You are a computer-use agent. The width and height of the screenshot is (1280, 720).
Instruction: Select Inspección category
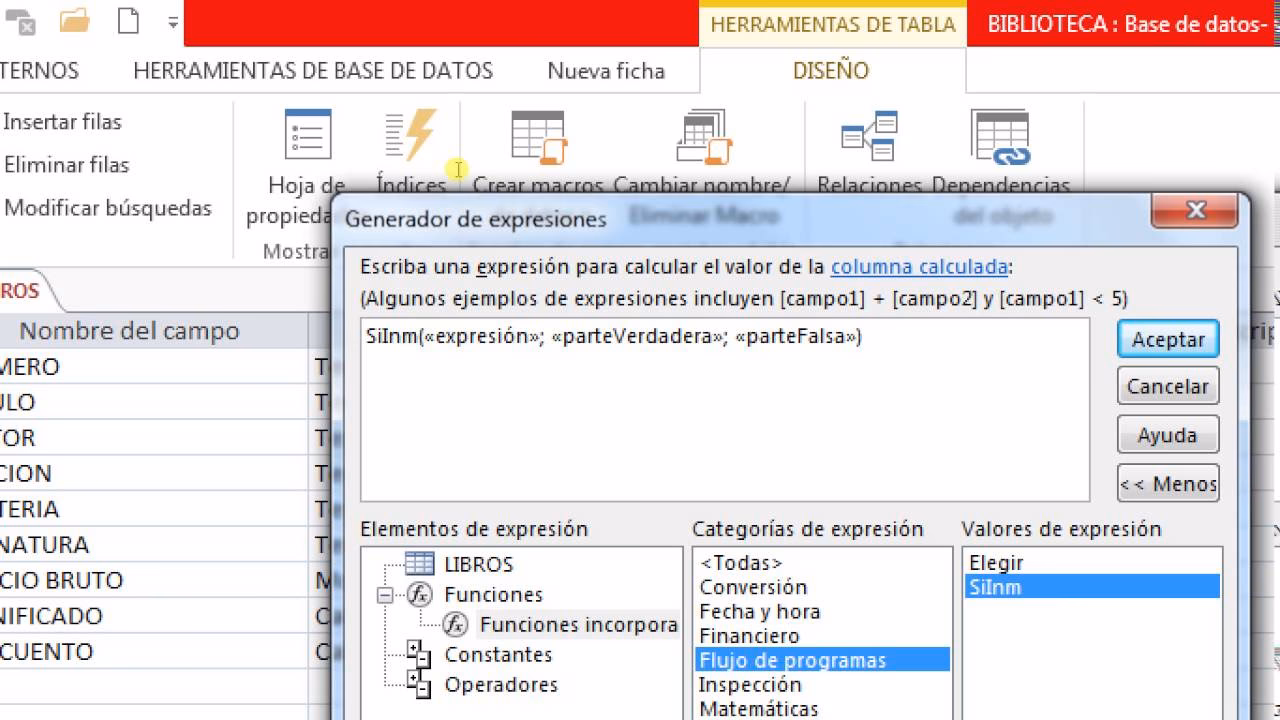pos(750,684)
